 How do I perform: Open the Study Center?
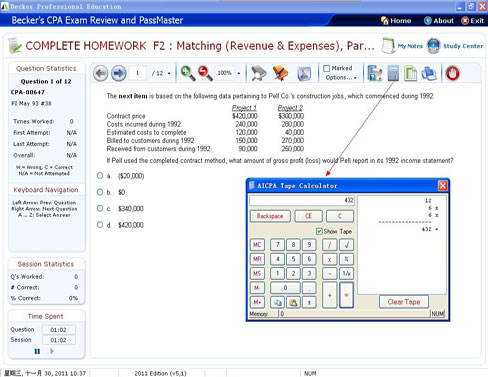pos(455,46)
